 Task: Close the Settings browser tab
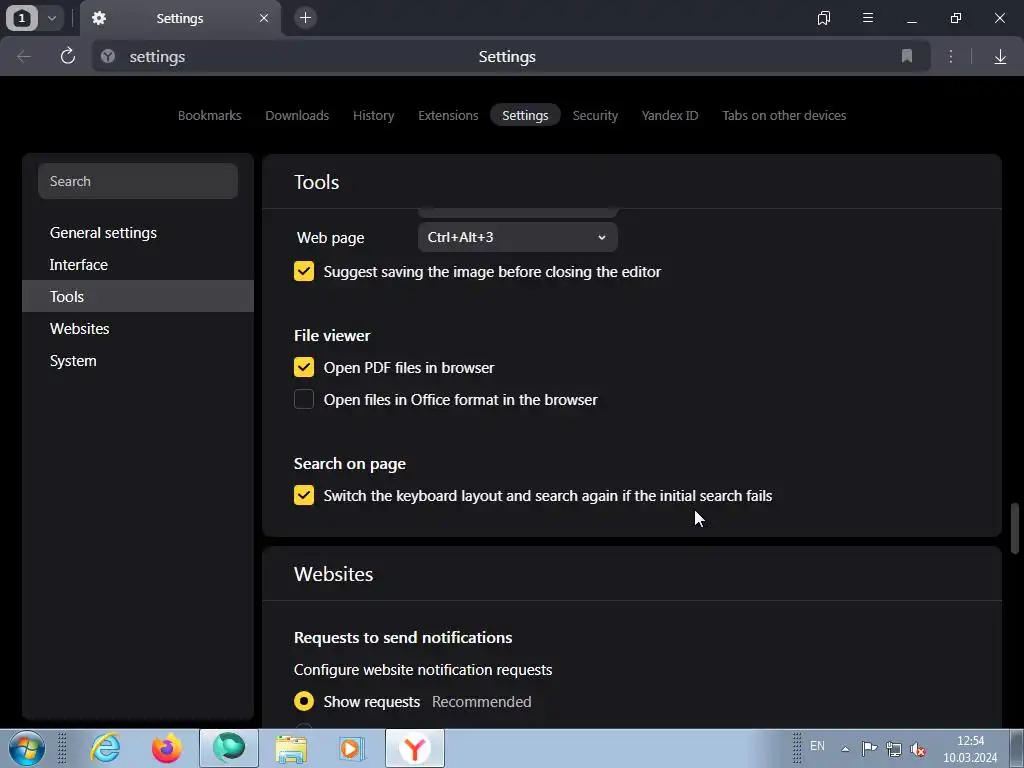264,18
